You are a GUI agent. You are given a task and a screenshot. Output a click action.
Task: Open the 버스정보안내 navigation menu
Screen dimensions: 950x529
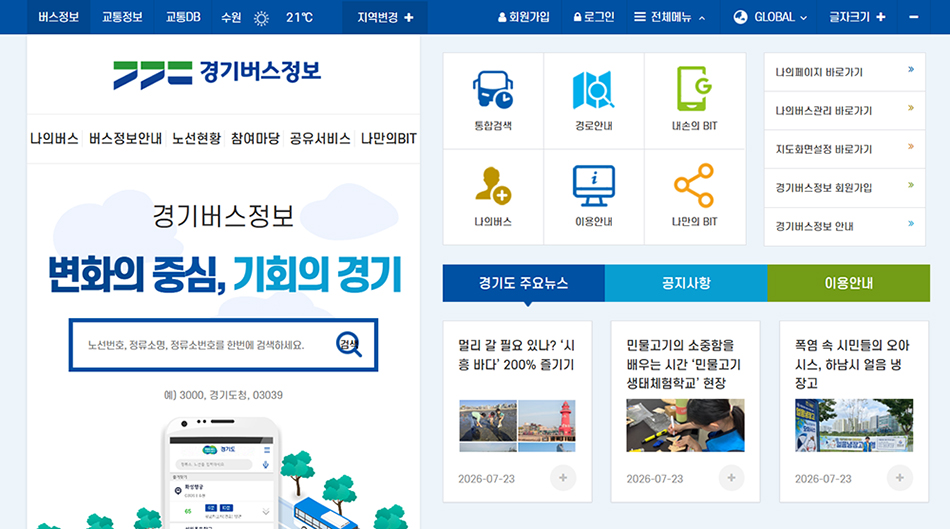coord(125,139)
